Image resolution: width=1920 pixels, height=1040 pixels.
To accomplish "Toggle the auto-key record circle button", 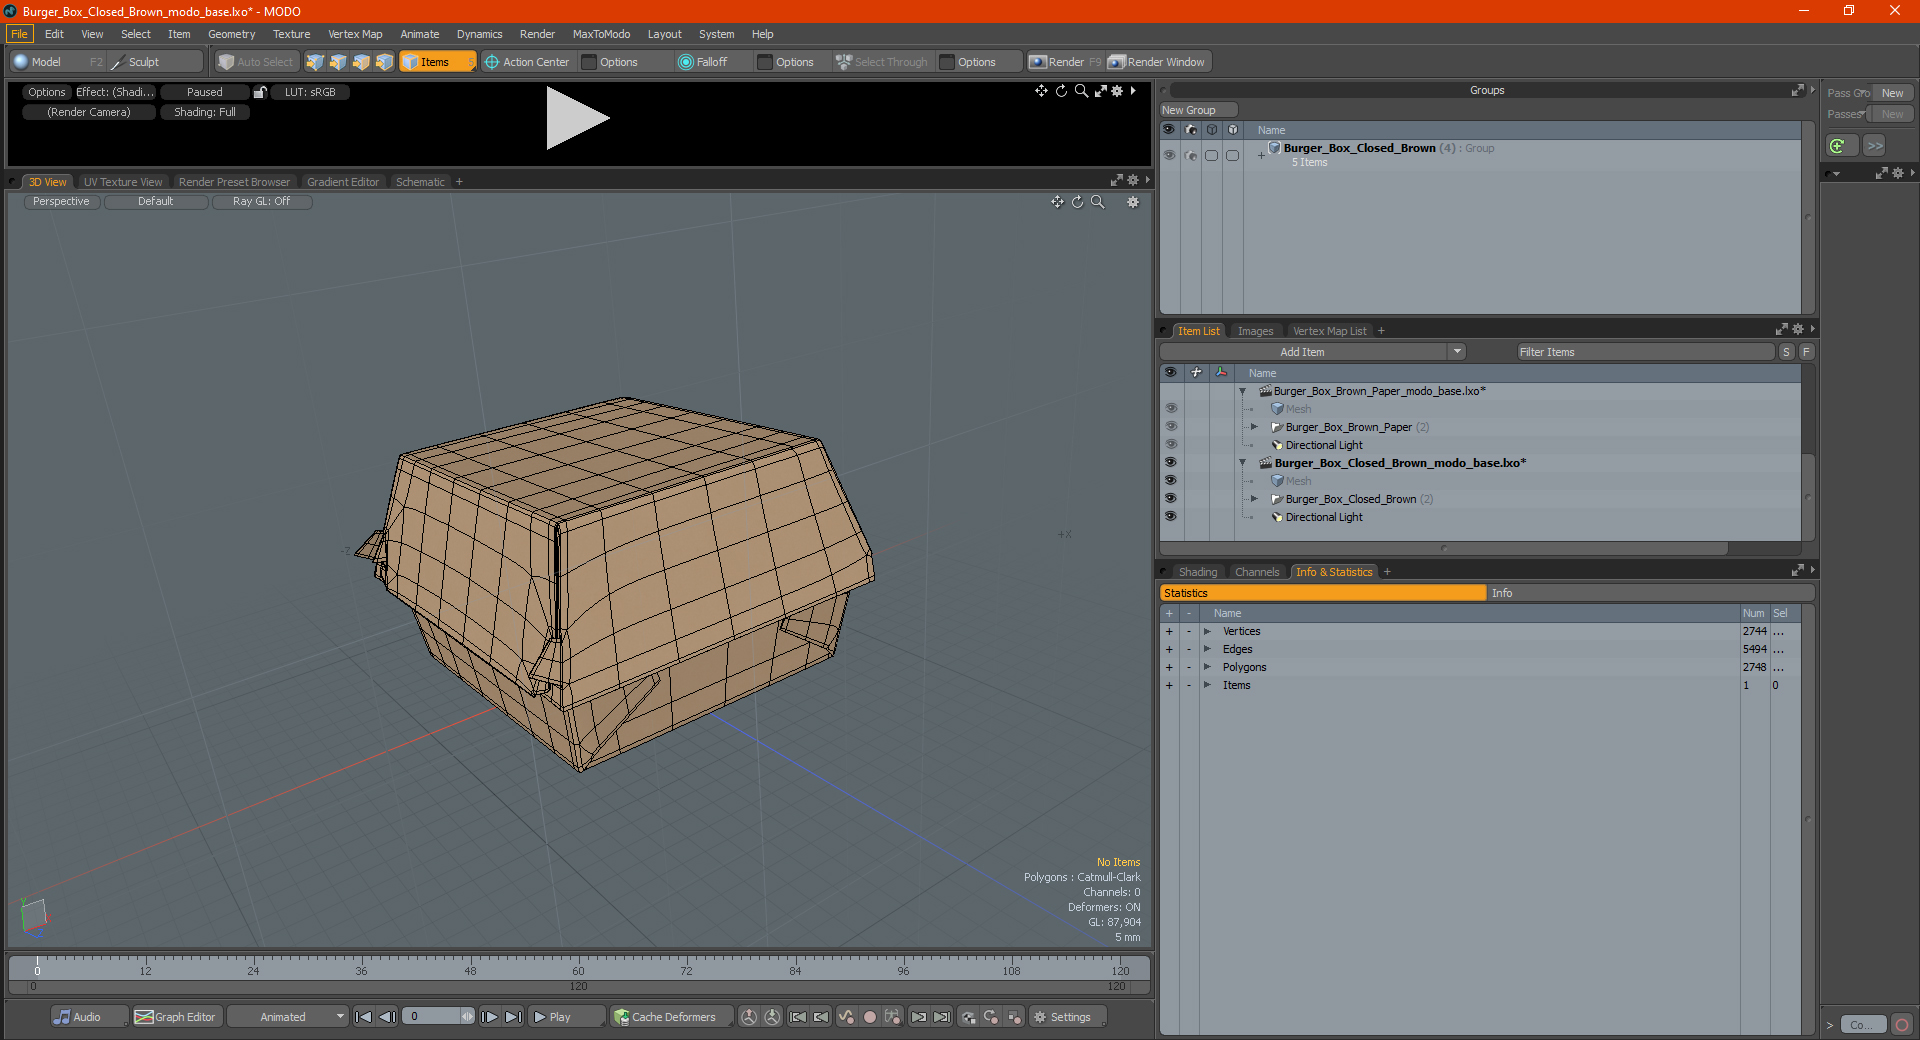I will 870,1017.
